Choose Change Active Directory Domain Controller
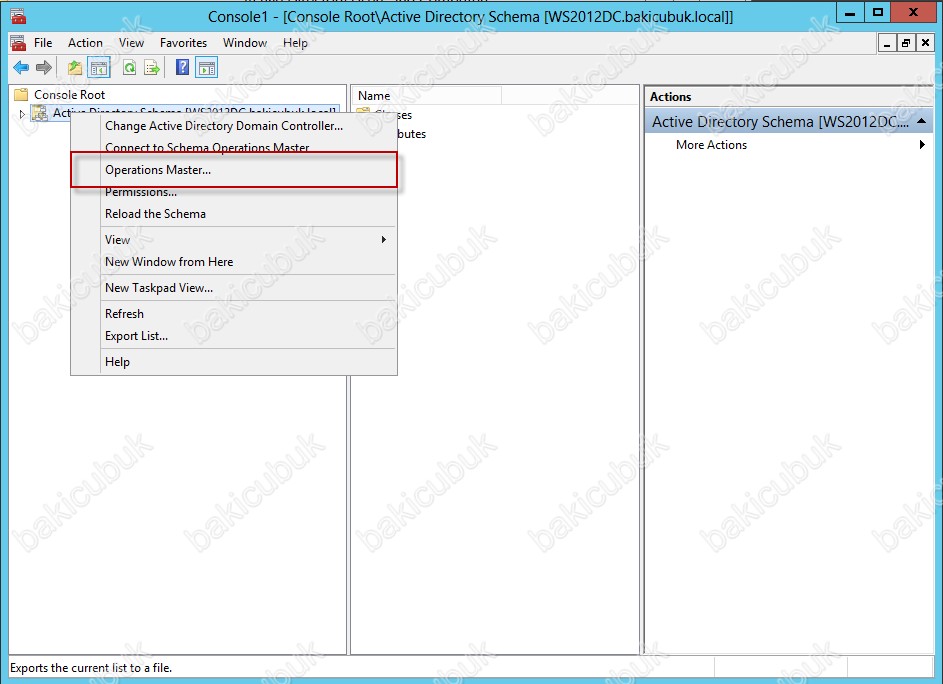 [x=234, y=126]
